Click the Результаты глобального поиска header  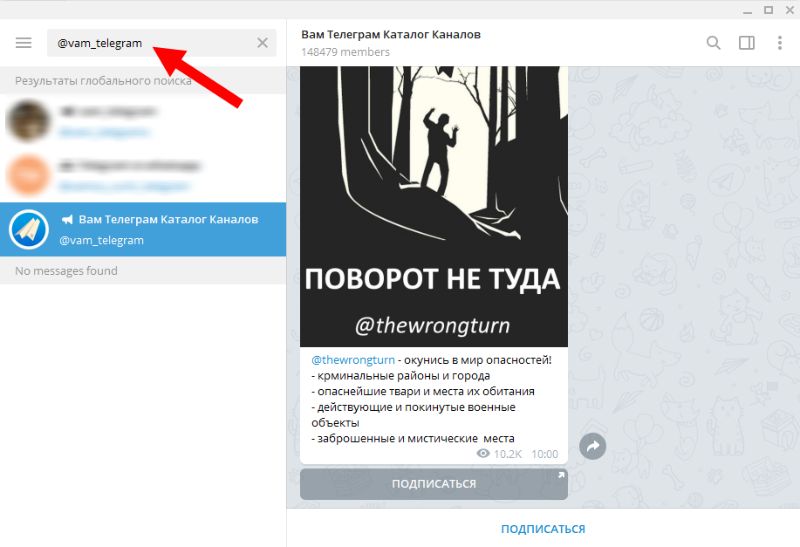tap(104, 81)
